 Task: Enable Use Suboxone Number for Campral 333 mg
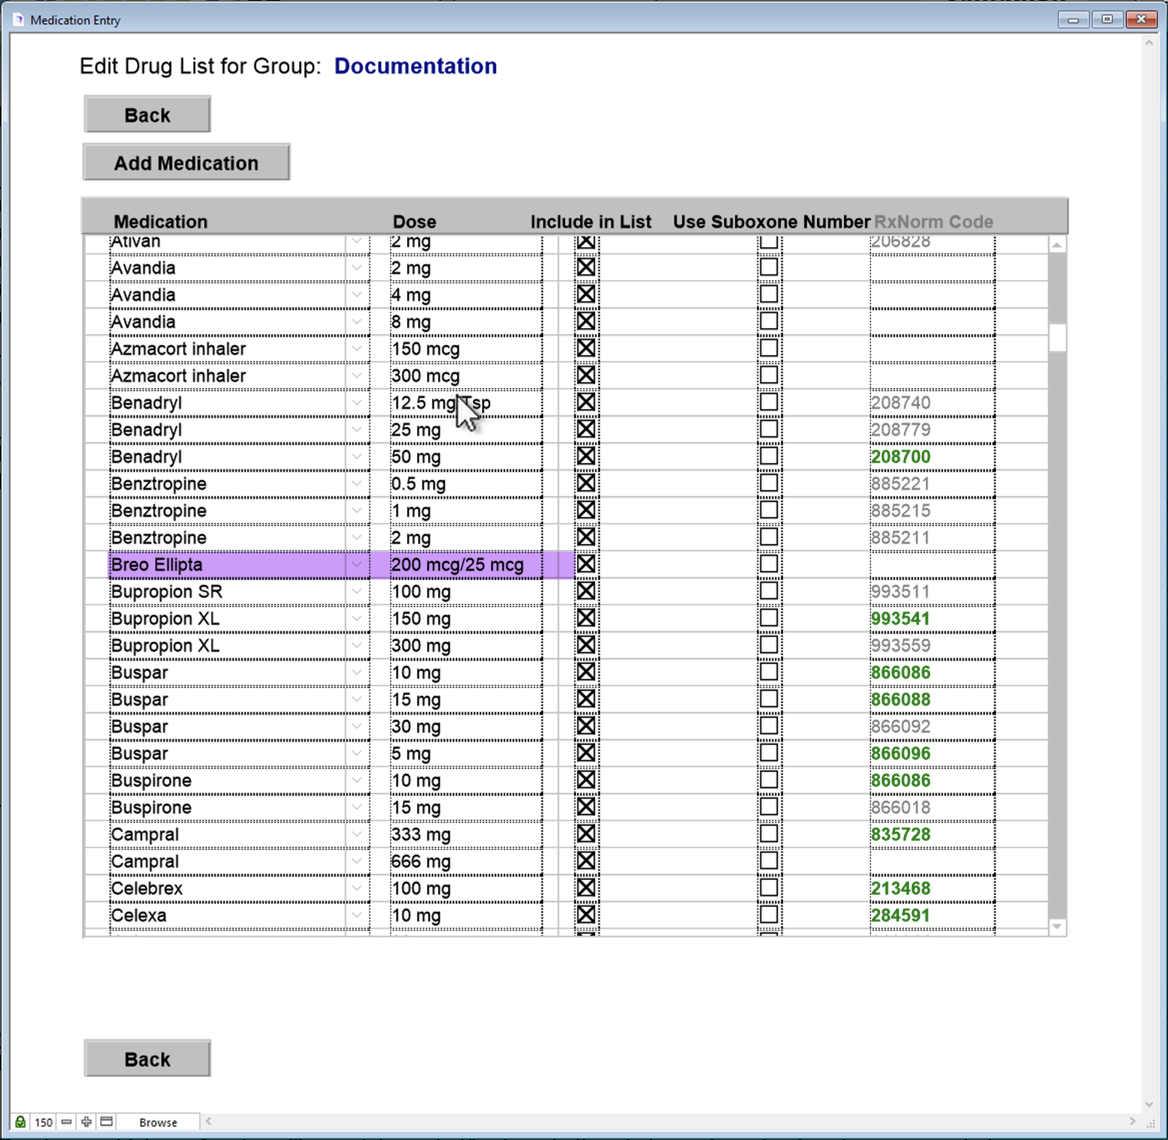(x=769, y=834)
